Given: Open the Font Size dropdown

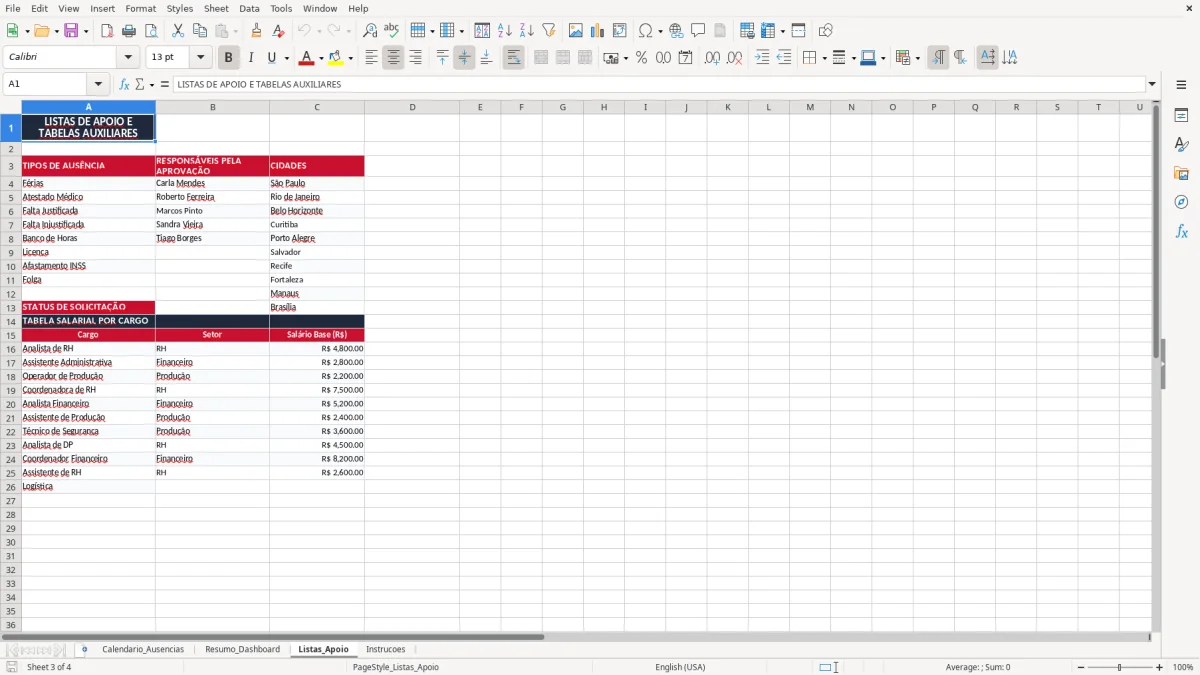Looking at the screenshot, I should tap(200, 58).
